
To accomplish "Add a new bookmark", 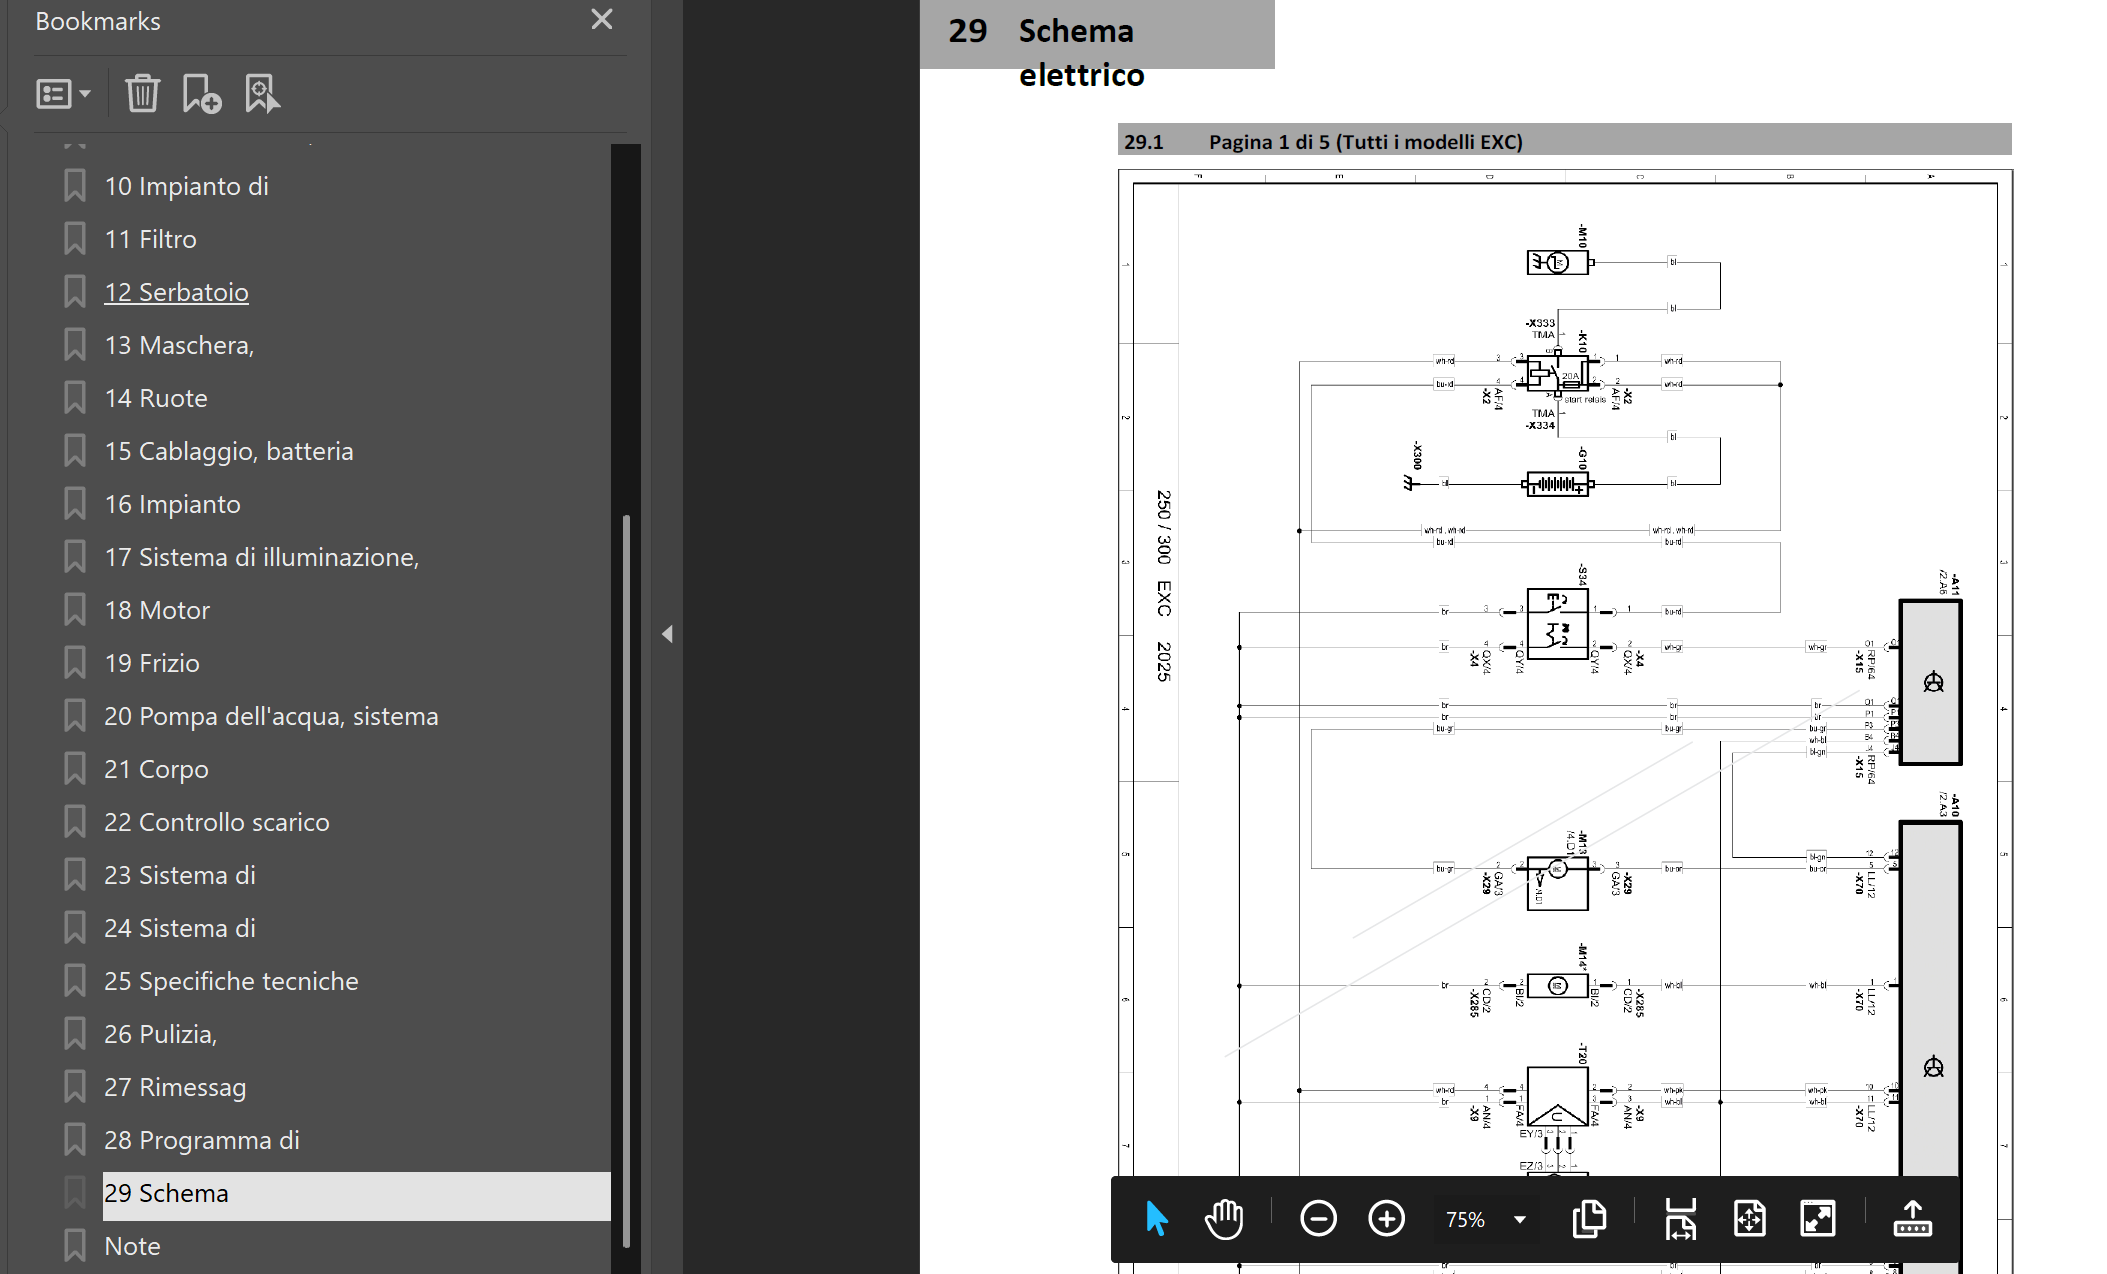I will 201,94.
